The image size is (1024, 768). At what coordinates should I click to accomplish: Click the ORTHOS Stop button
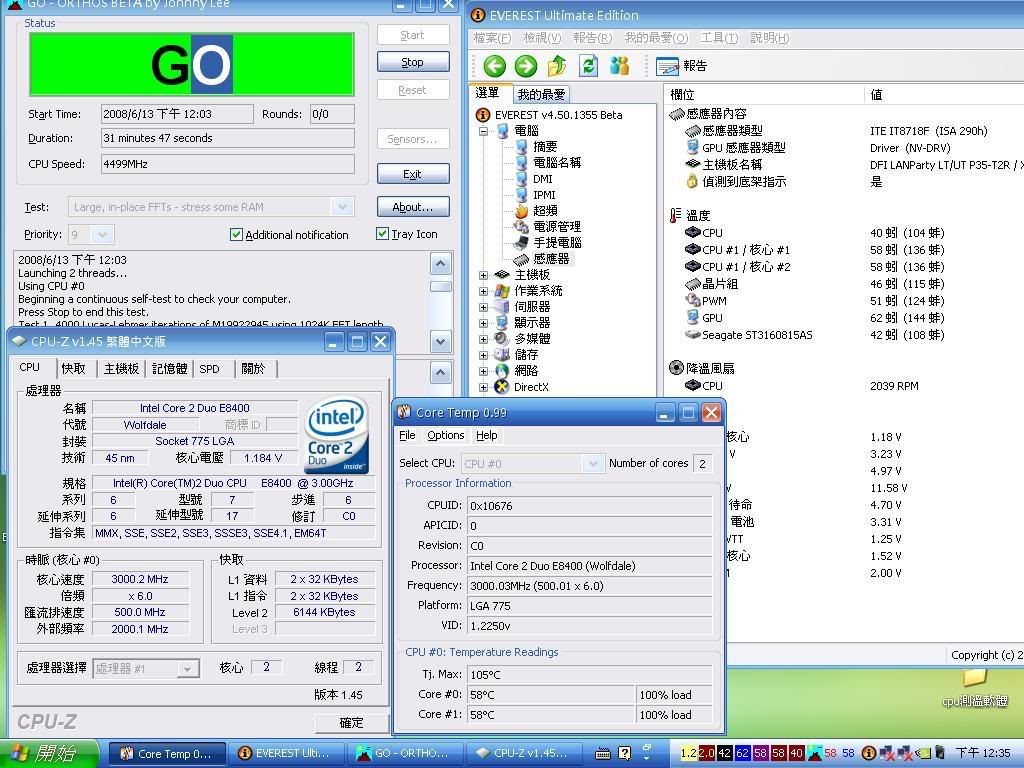point(413,62)
